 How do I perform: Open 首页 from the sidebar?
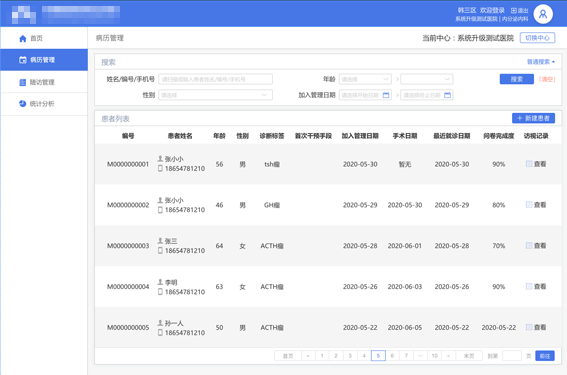[44, 38]
